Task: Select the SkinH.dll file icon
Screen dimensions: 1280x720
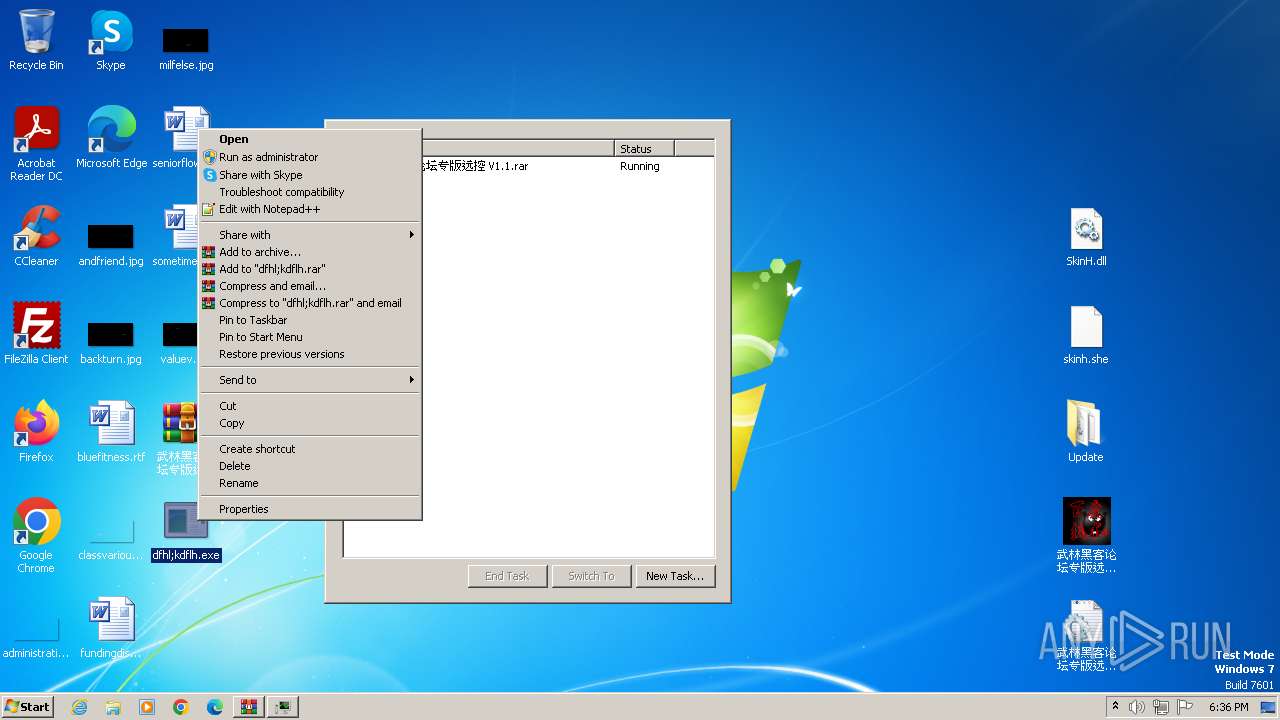Action: pyautogui.click(x=1086, y=237)
